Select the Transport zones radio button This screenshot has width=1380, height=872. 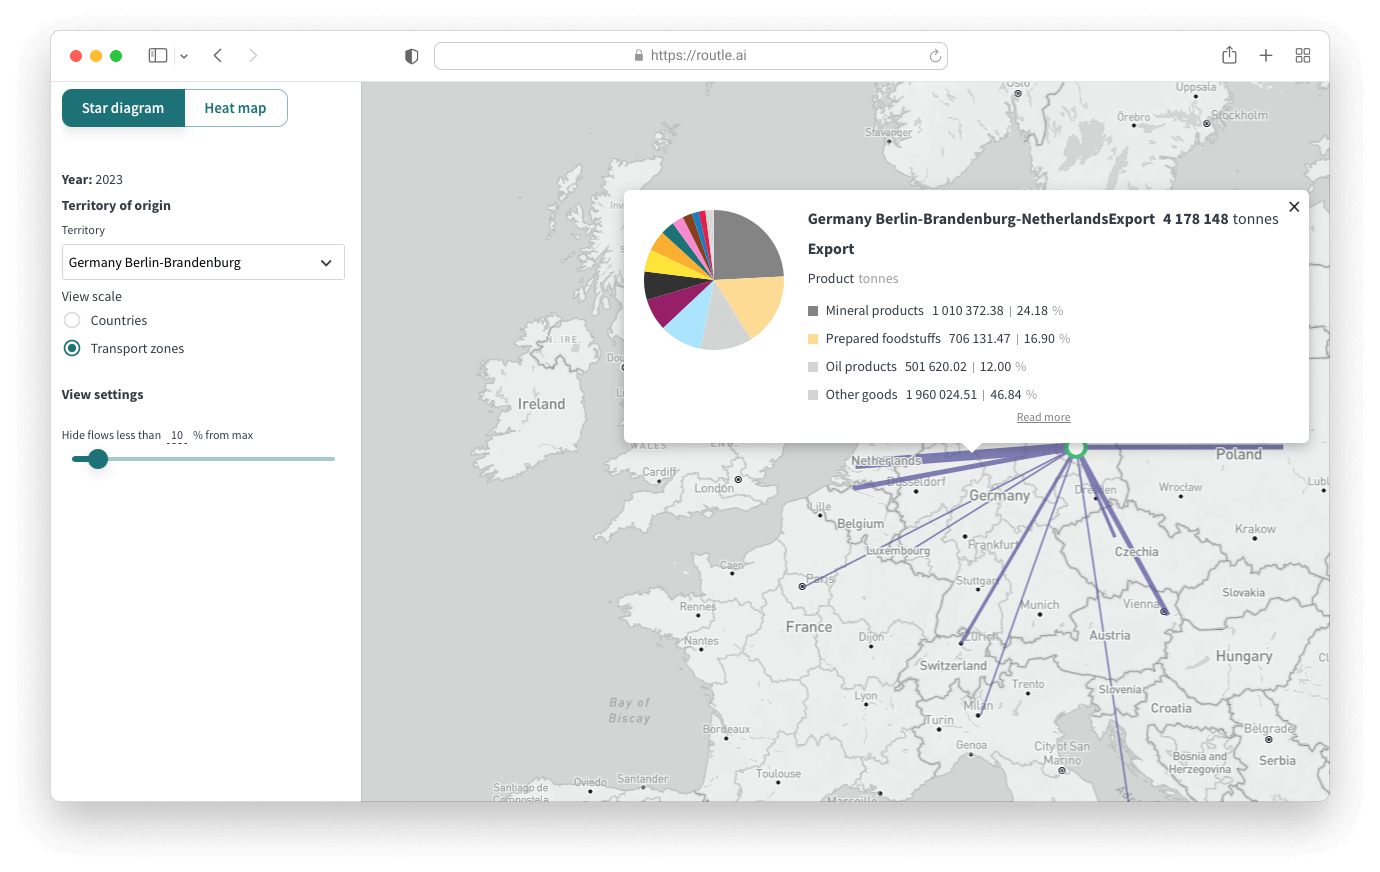[x=71, y=348]
